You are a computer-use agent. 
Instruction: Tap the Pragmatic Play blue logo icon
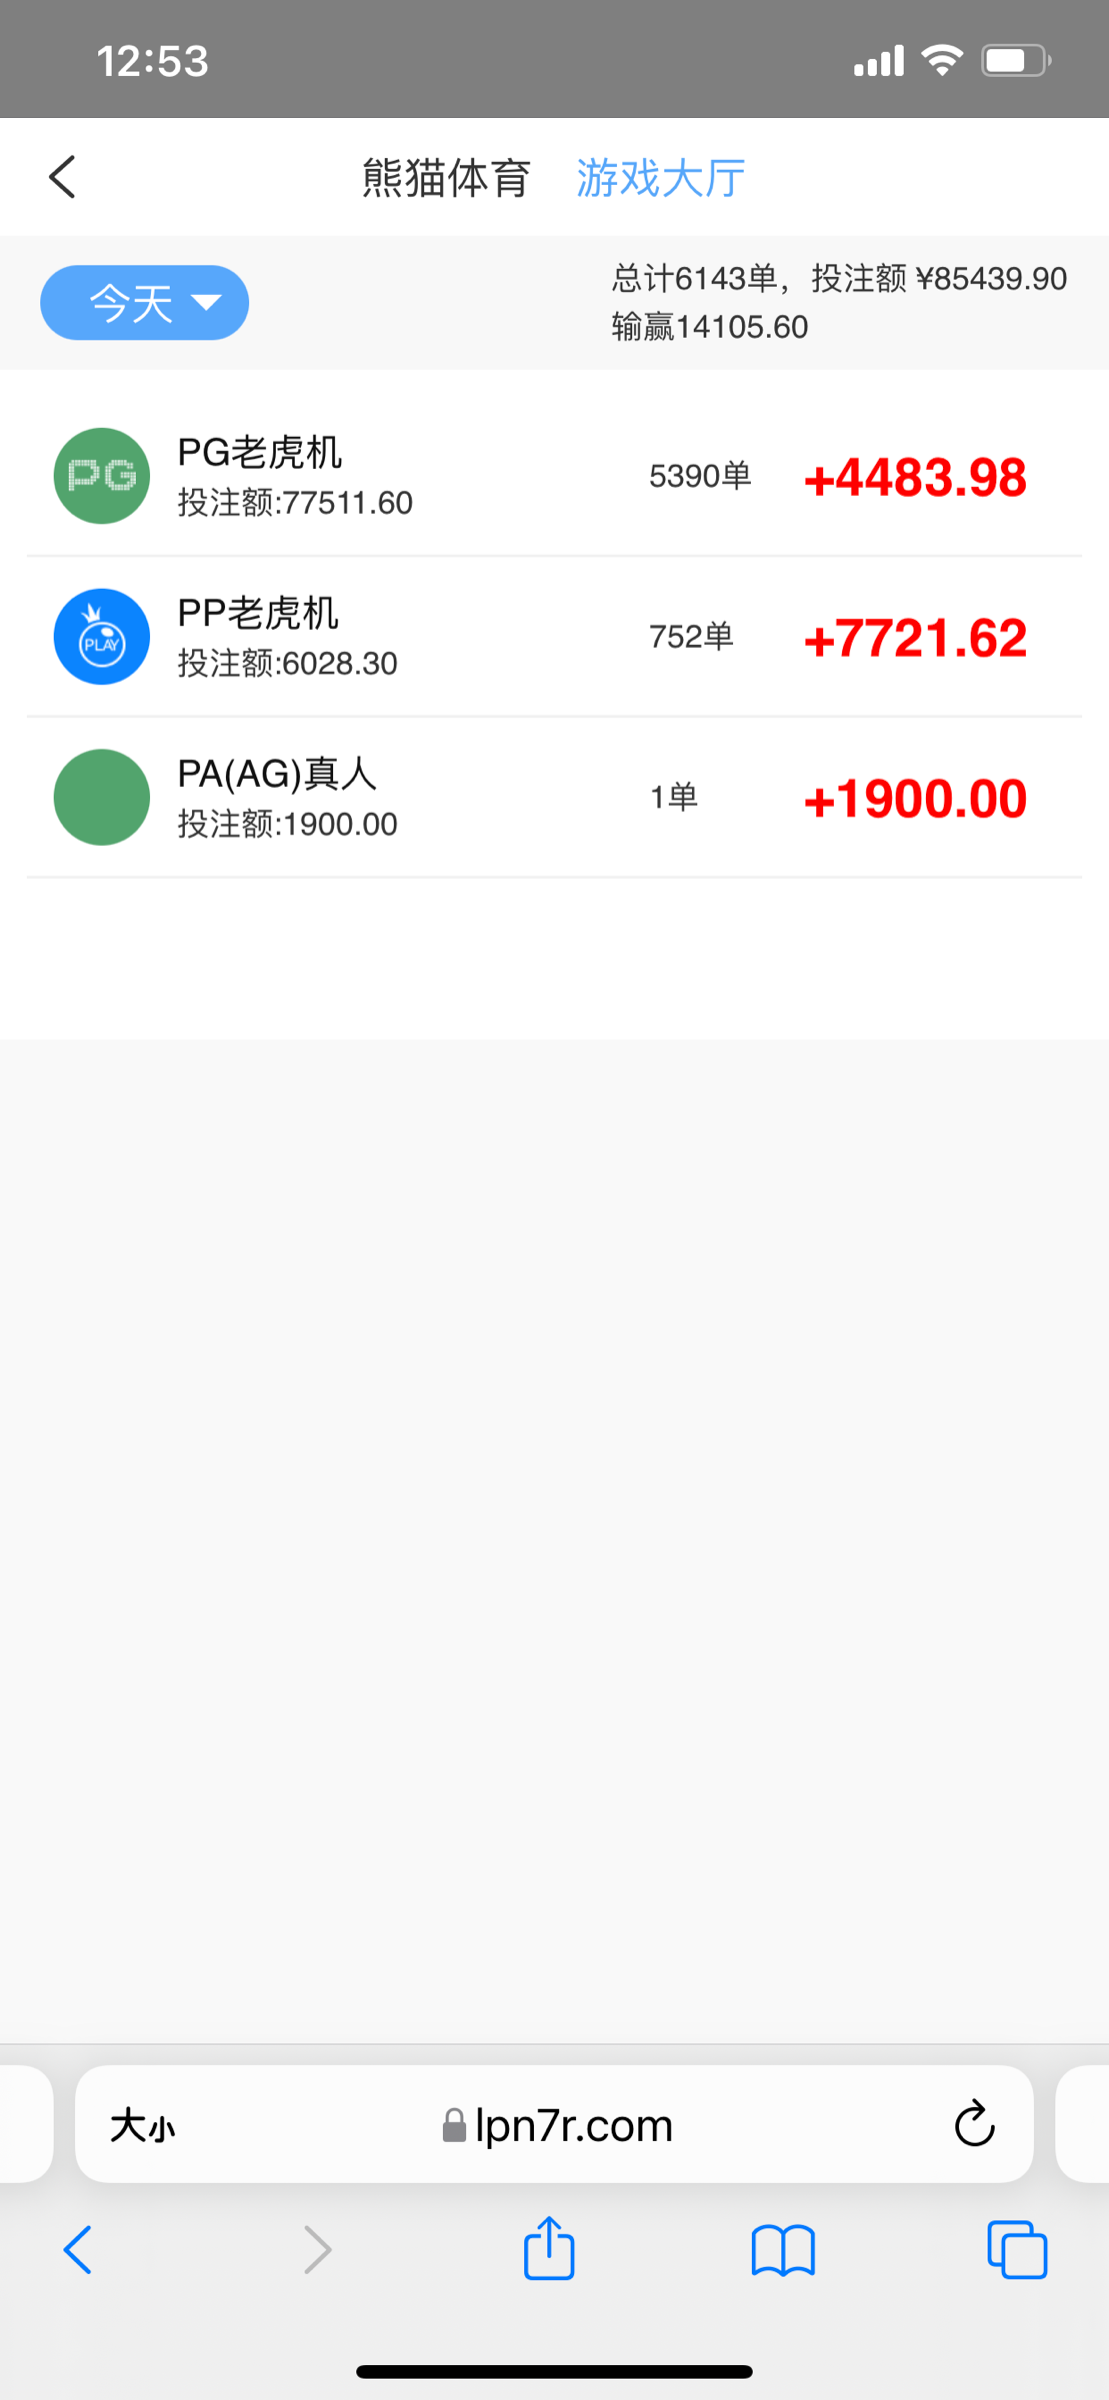[x=102, y=637]
